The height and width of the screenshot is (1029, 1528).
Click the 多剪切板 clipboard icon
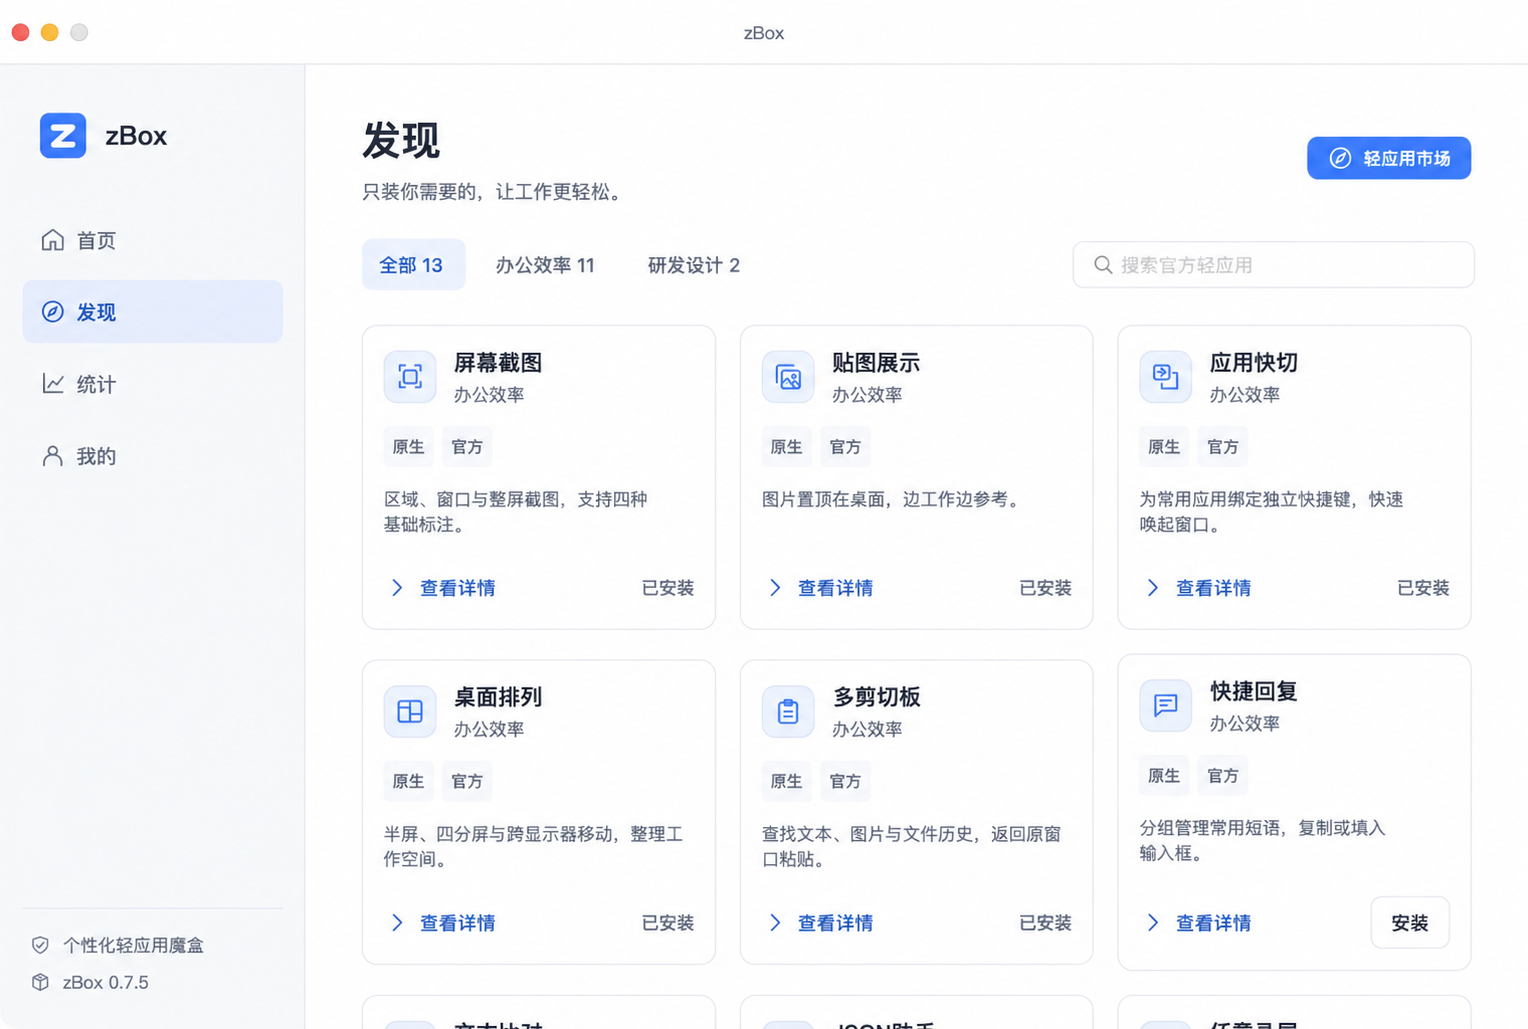[x=788, y=711]
